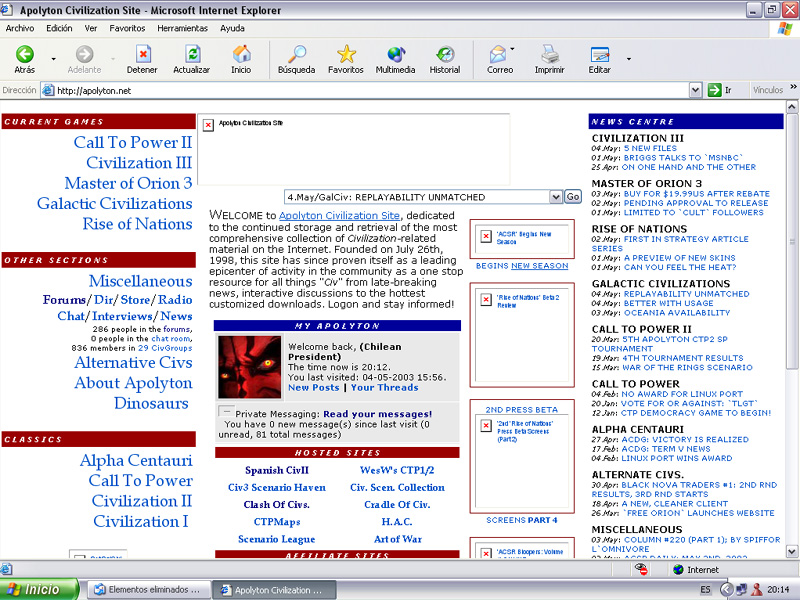Screen dimensions: 800x600
Task: Open Favoritos star icon
Action: (x=346, y=54)
